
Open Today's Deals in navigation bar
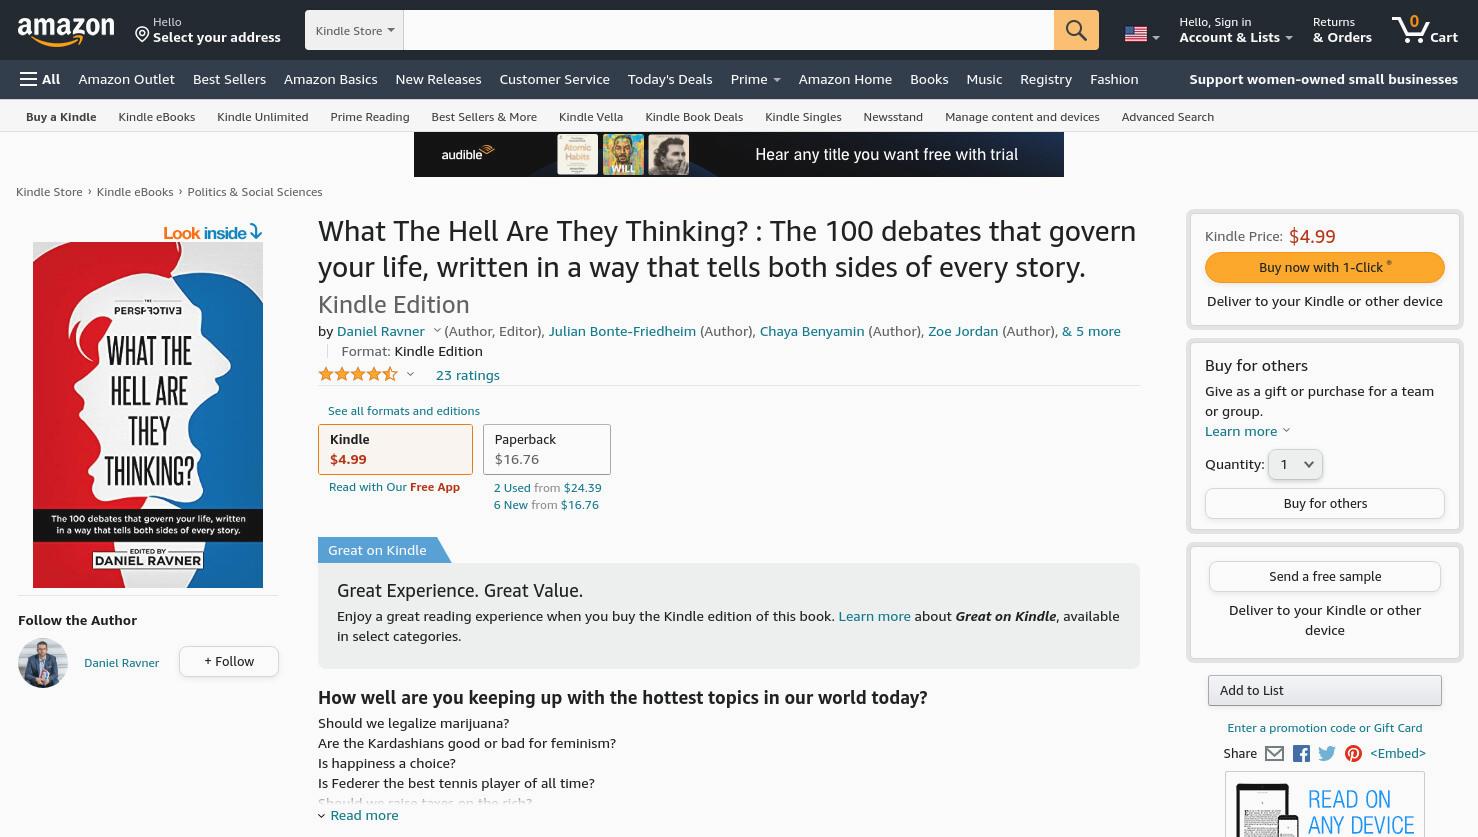click(x=670, y=79)
